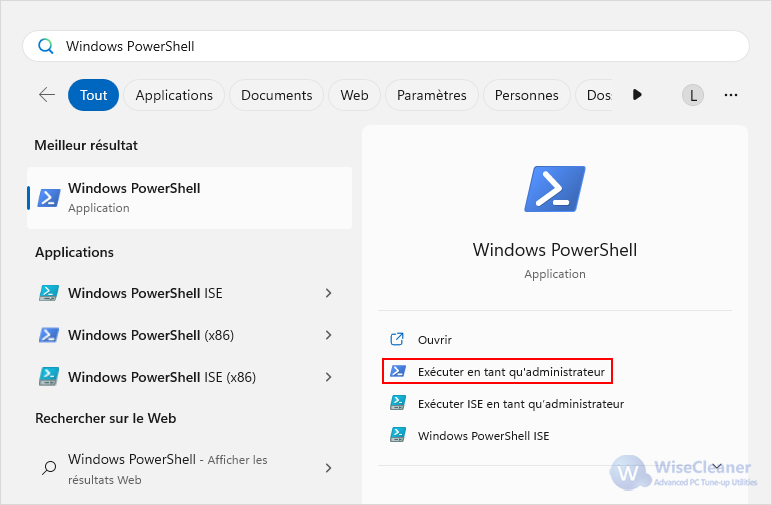Click the search magnifier icon
The image size is (772, 505).
tap(45, 46)
